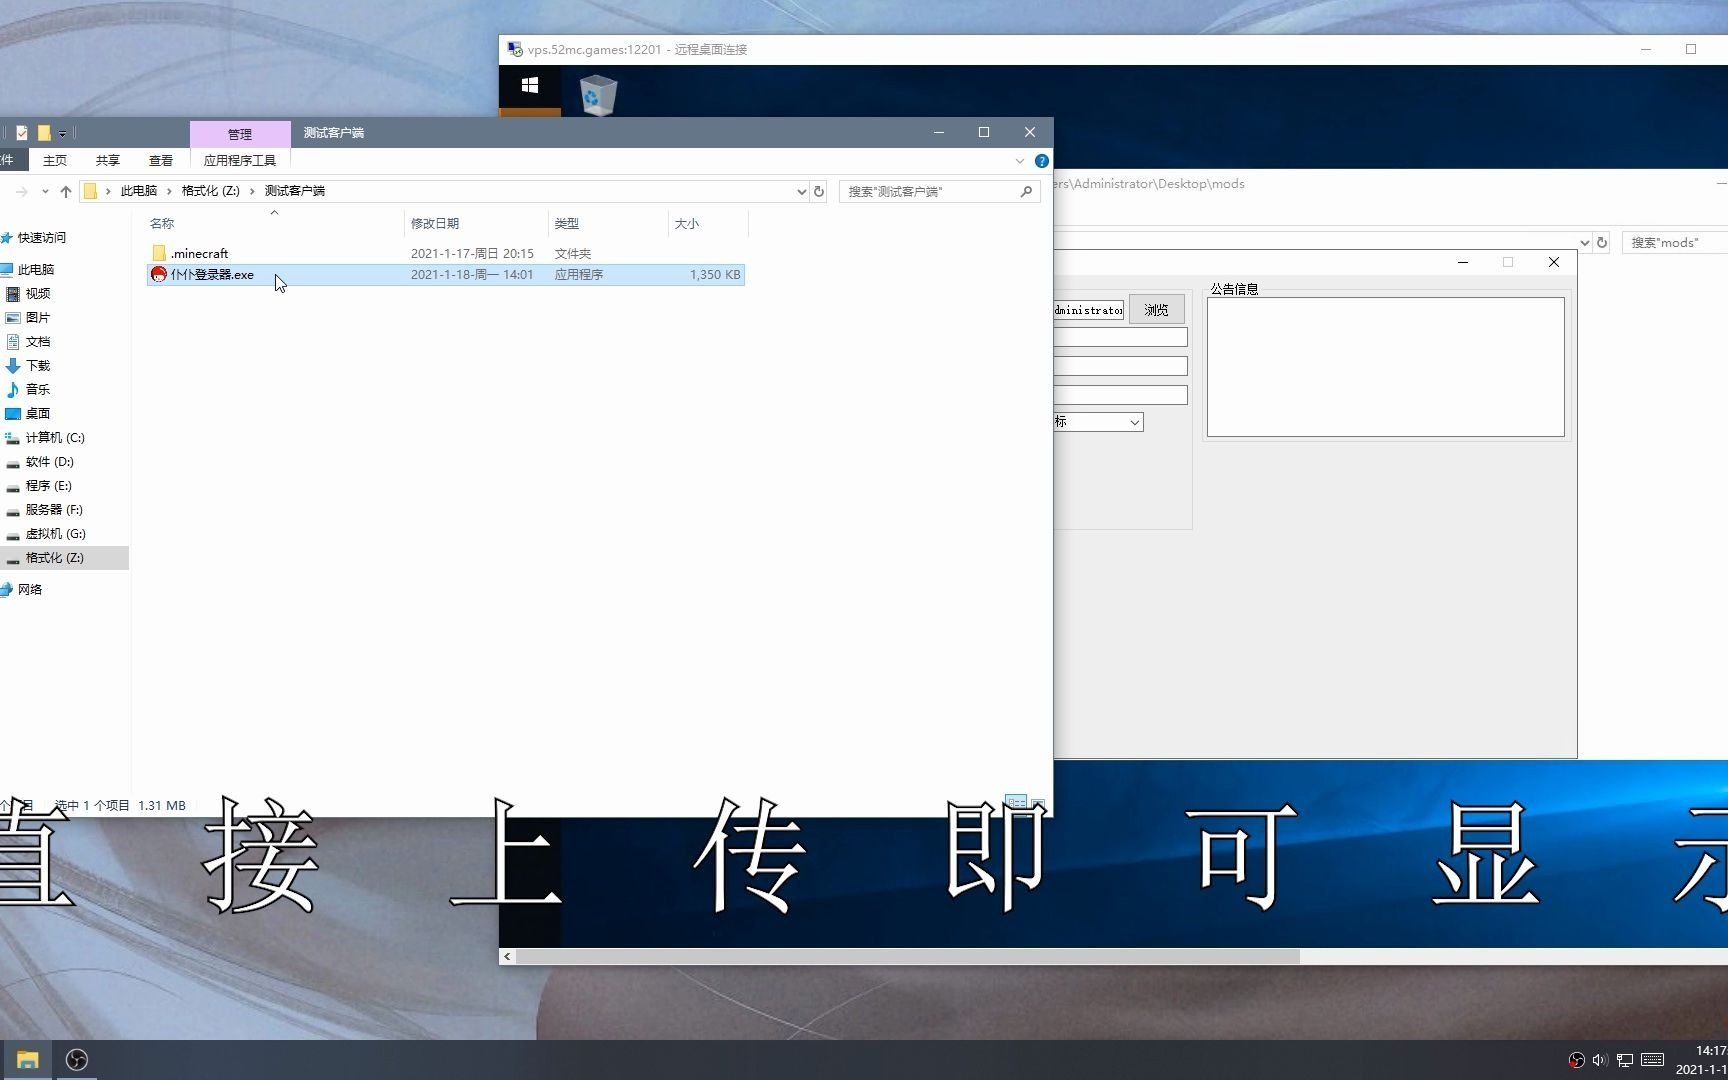
Task: Open drive 虚拟机 (G:) in the sidebar
Action: [56, 534]
